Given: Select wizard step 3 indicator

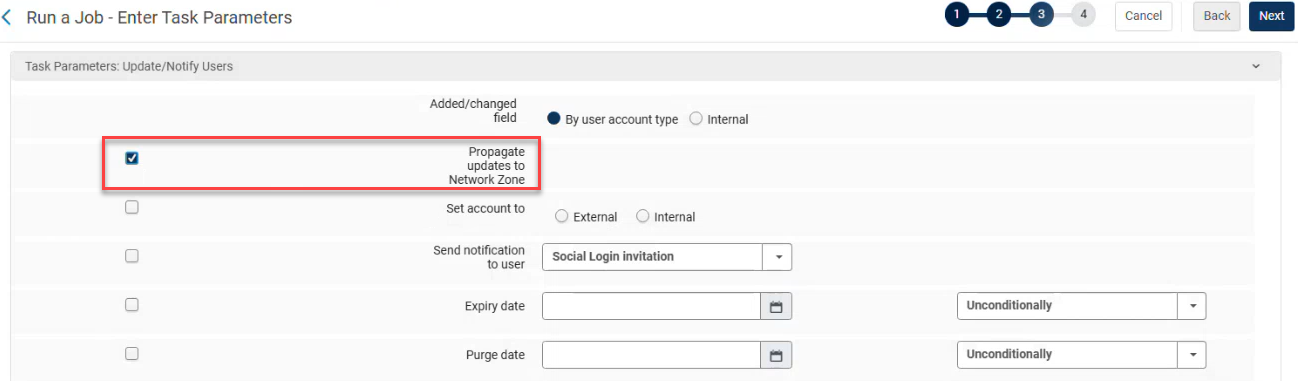Looking at the screenshot, I should [x=1041, y=15].
